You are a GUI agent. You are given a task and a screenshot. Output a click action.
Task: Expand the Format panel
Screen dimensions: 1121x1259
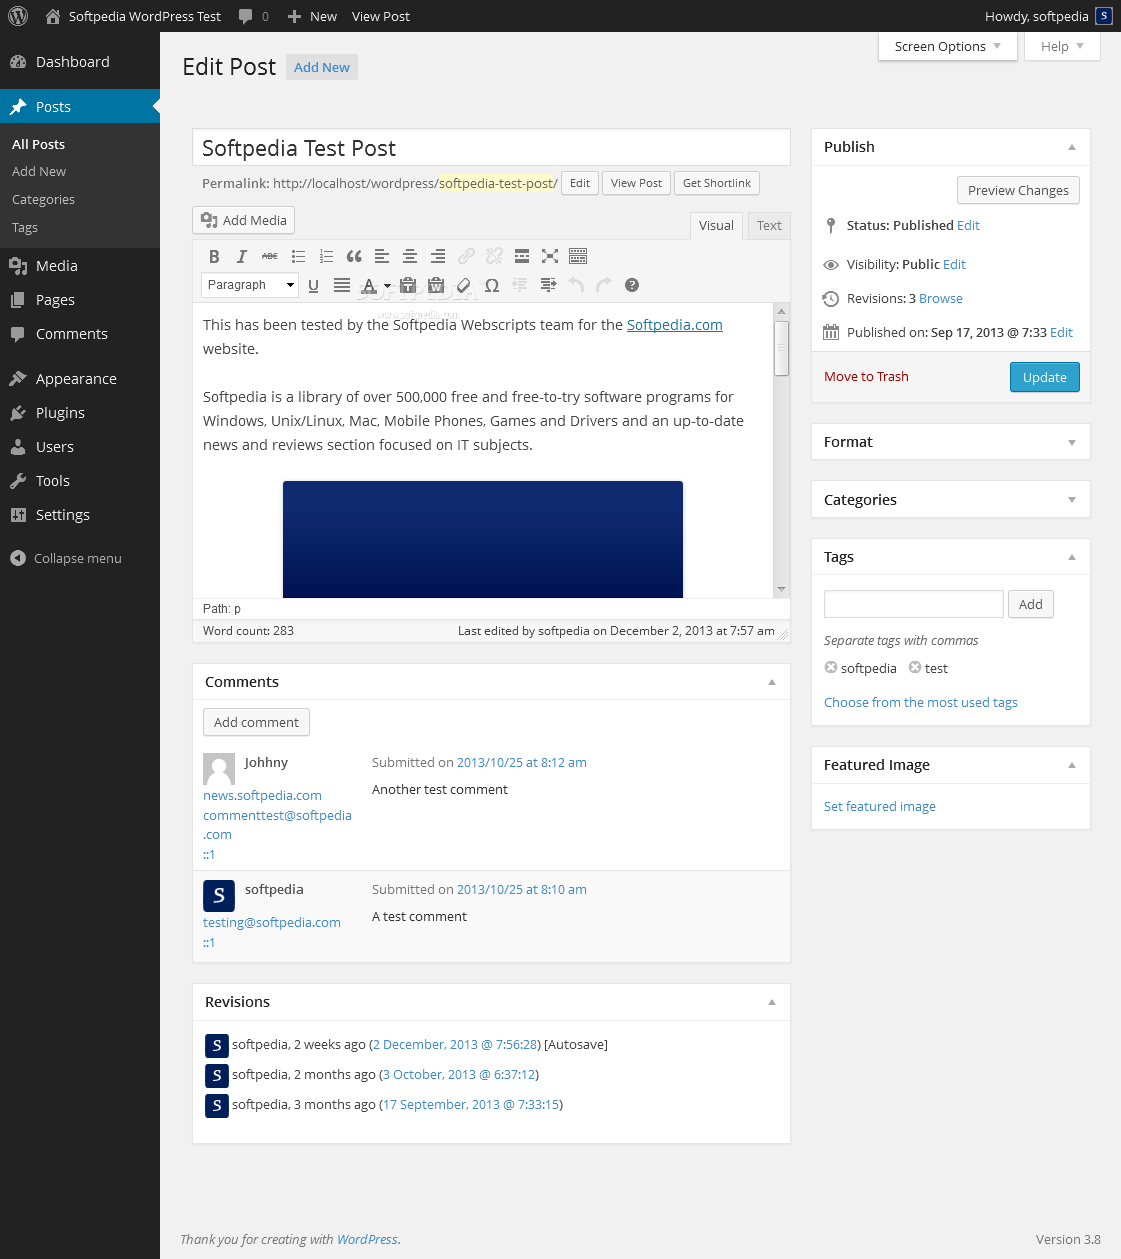(x=1072, y=442)
